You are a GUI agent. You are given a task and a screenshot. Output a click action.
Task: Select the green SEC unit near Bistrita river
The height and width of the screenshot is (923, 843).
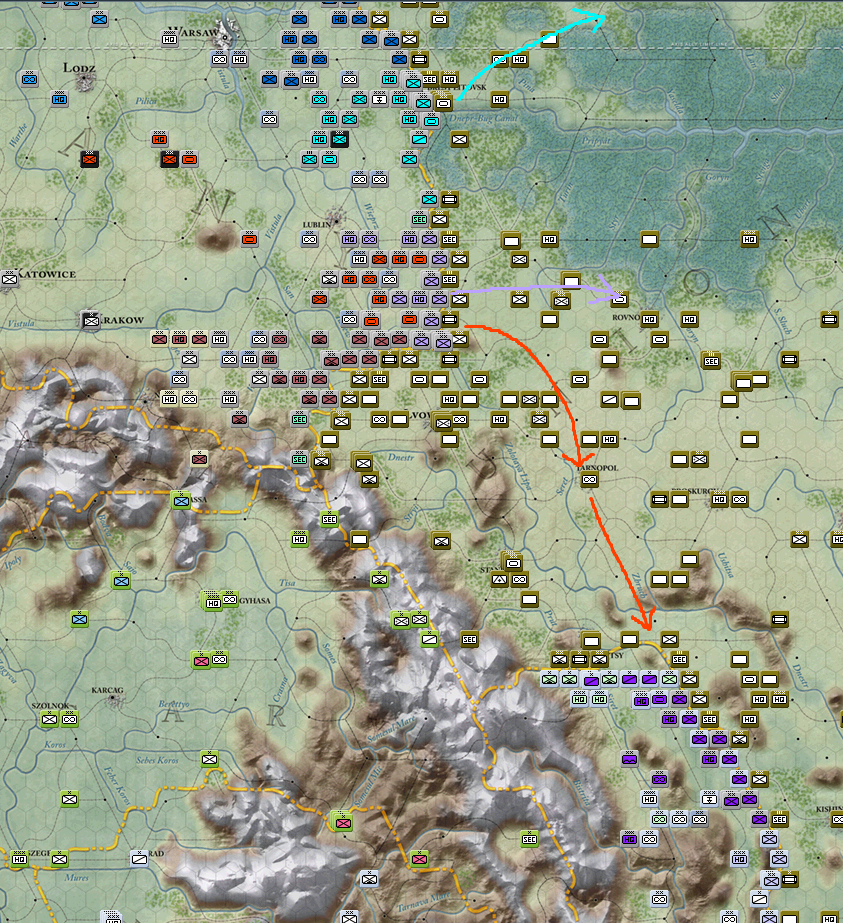(x=529, y=839)
